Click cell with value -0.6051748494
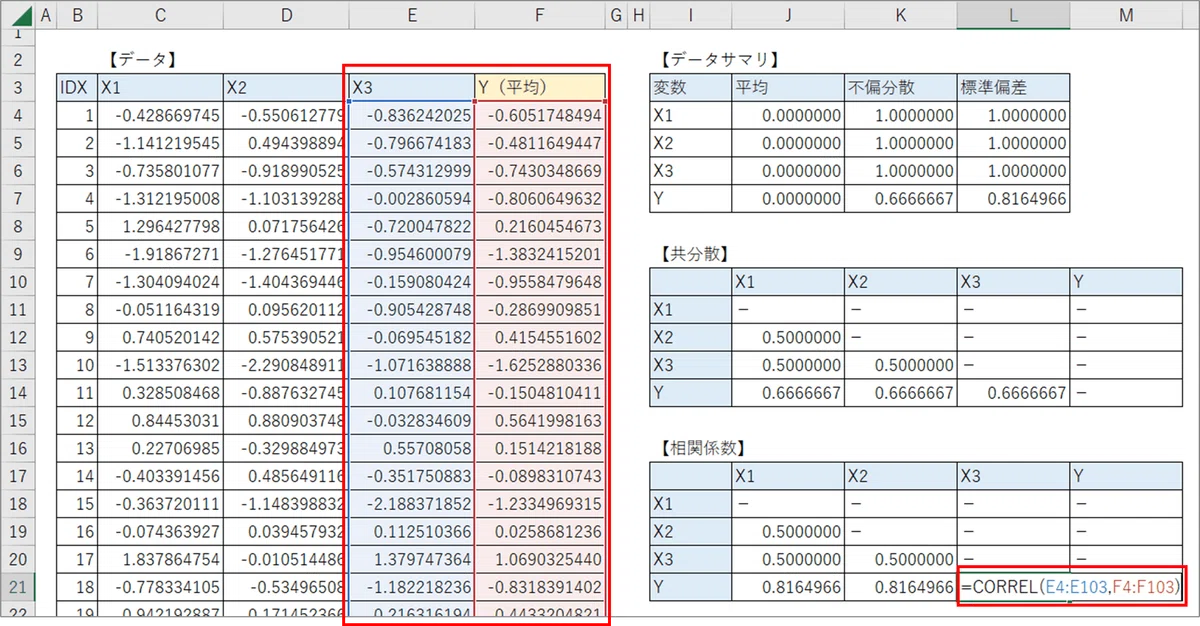Viewport: 1200px width, 626px height. click(540, 116)
